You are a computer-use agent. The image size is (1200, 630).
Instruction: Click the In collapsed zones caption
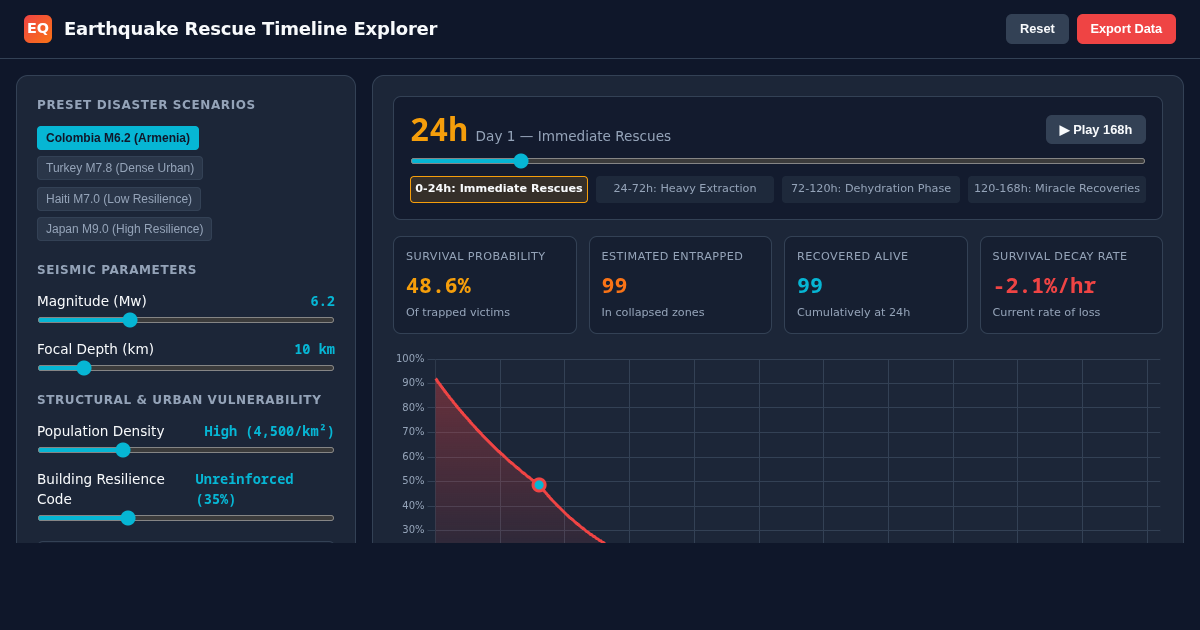pos(653,313)
